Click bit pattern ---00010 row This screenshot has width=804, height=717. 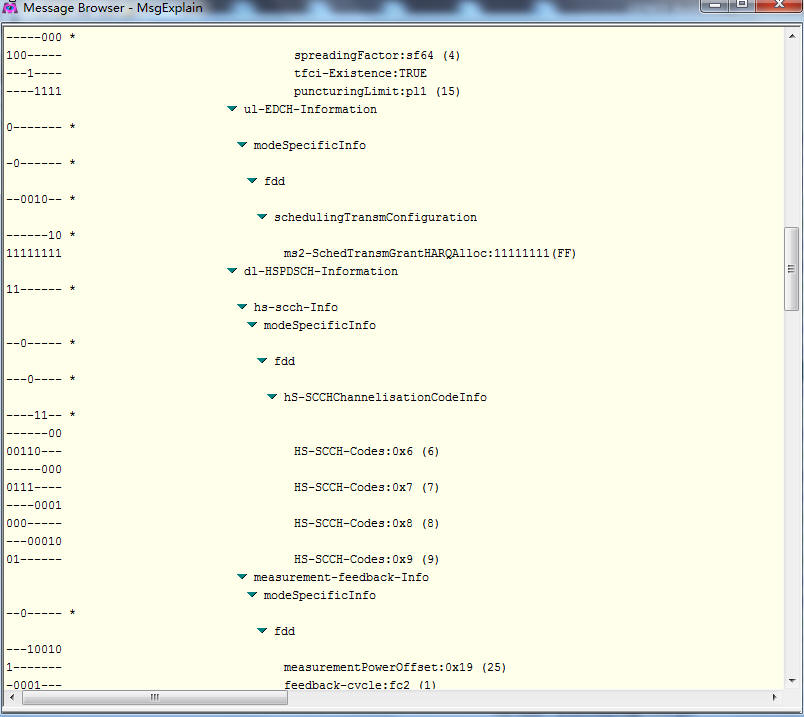34,541
